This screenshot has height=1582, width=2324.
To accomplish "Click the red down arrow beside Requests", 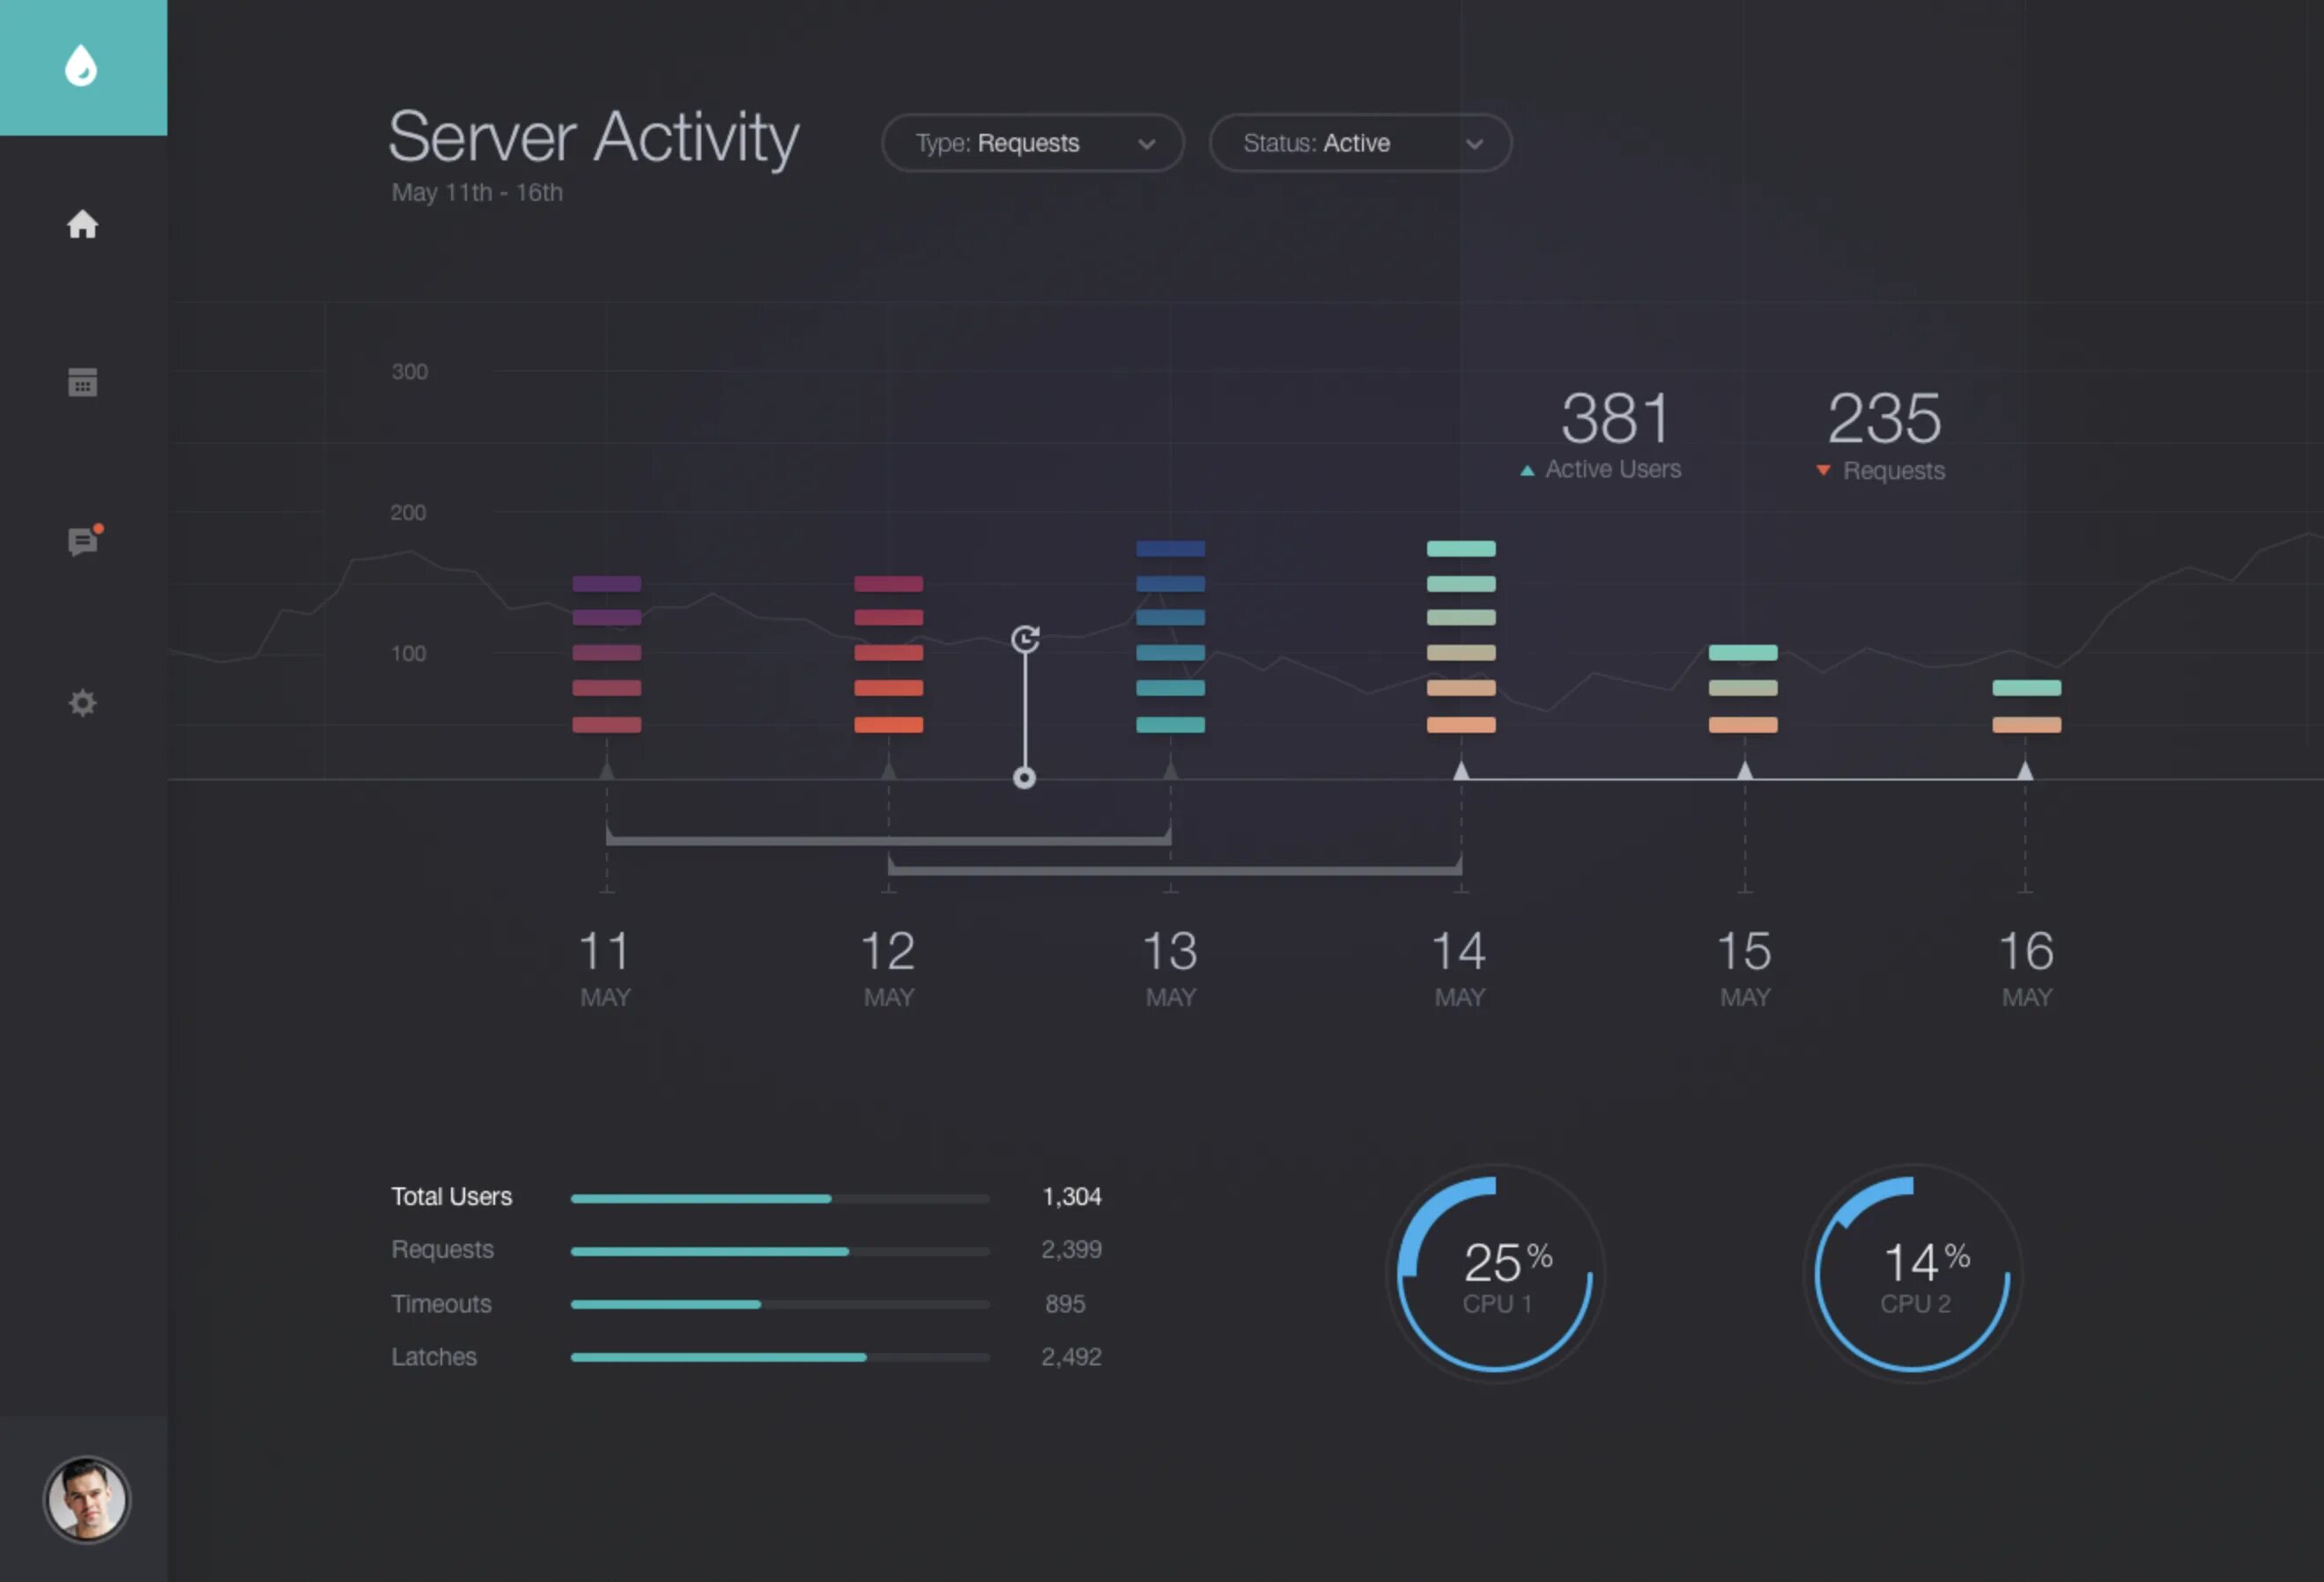I will (1823, 471).
